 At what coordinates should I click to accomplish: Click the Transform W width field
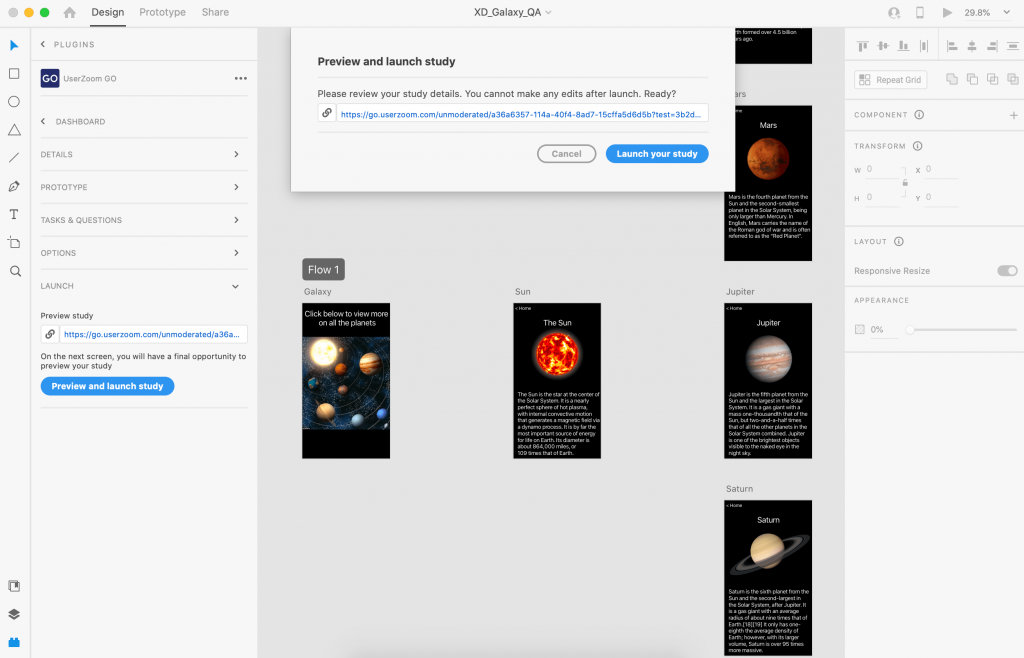(882, 170)
